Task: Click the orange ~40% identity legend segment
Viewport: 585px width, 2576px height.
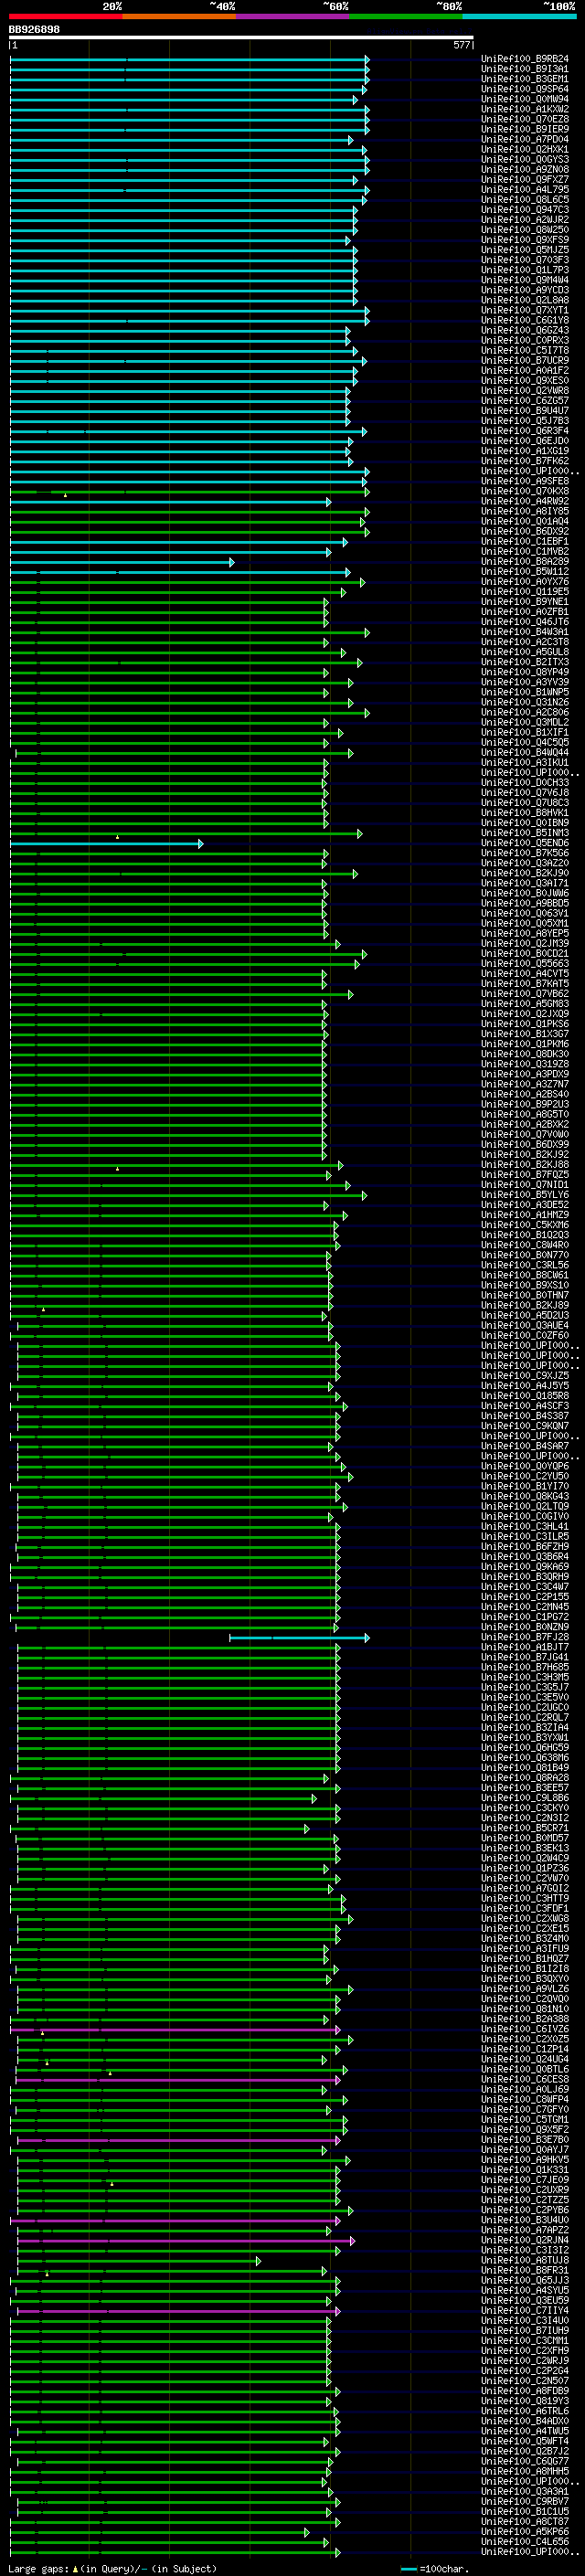Action: click(x=179, y=16)
